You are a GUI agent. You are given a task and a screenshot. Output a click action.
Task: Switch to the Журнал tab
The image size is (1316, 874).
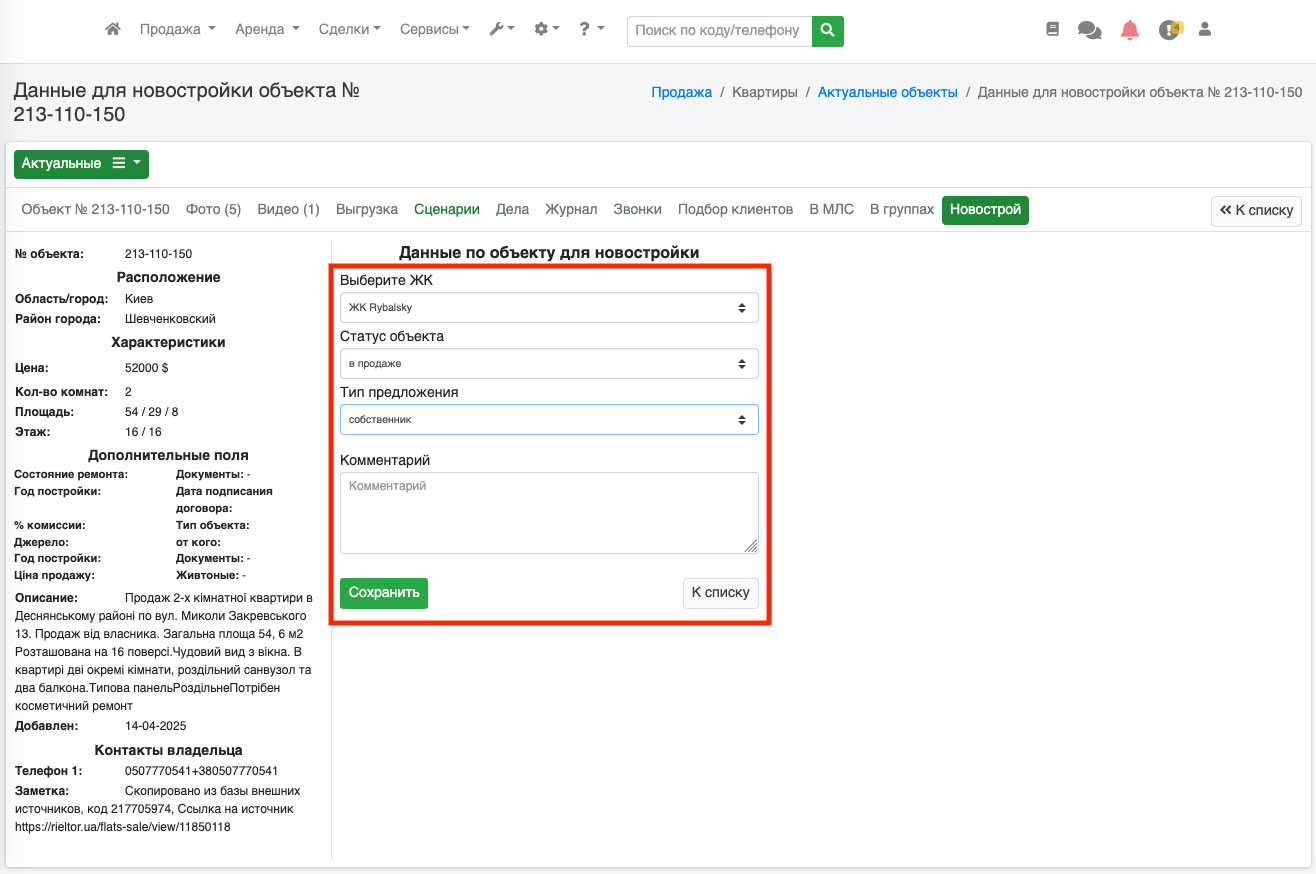click(571, 210)
